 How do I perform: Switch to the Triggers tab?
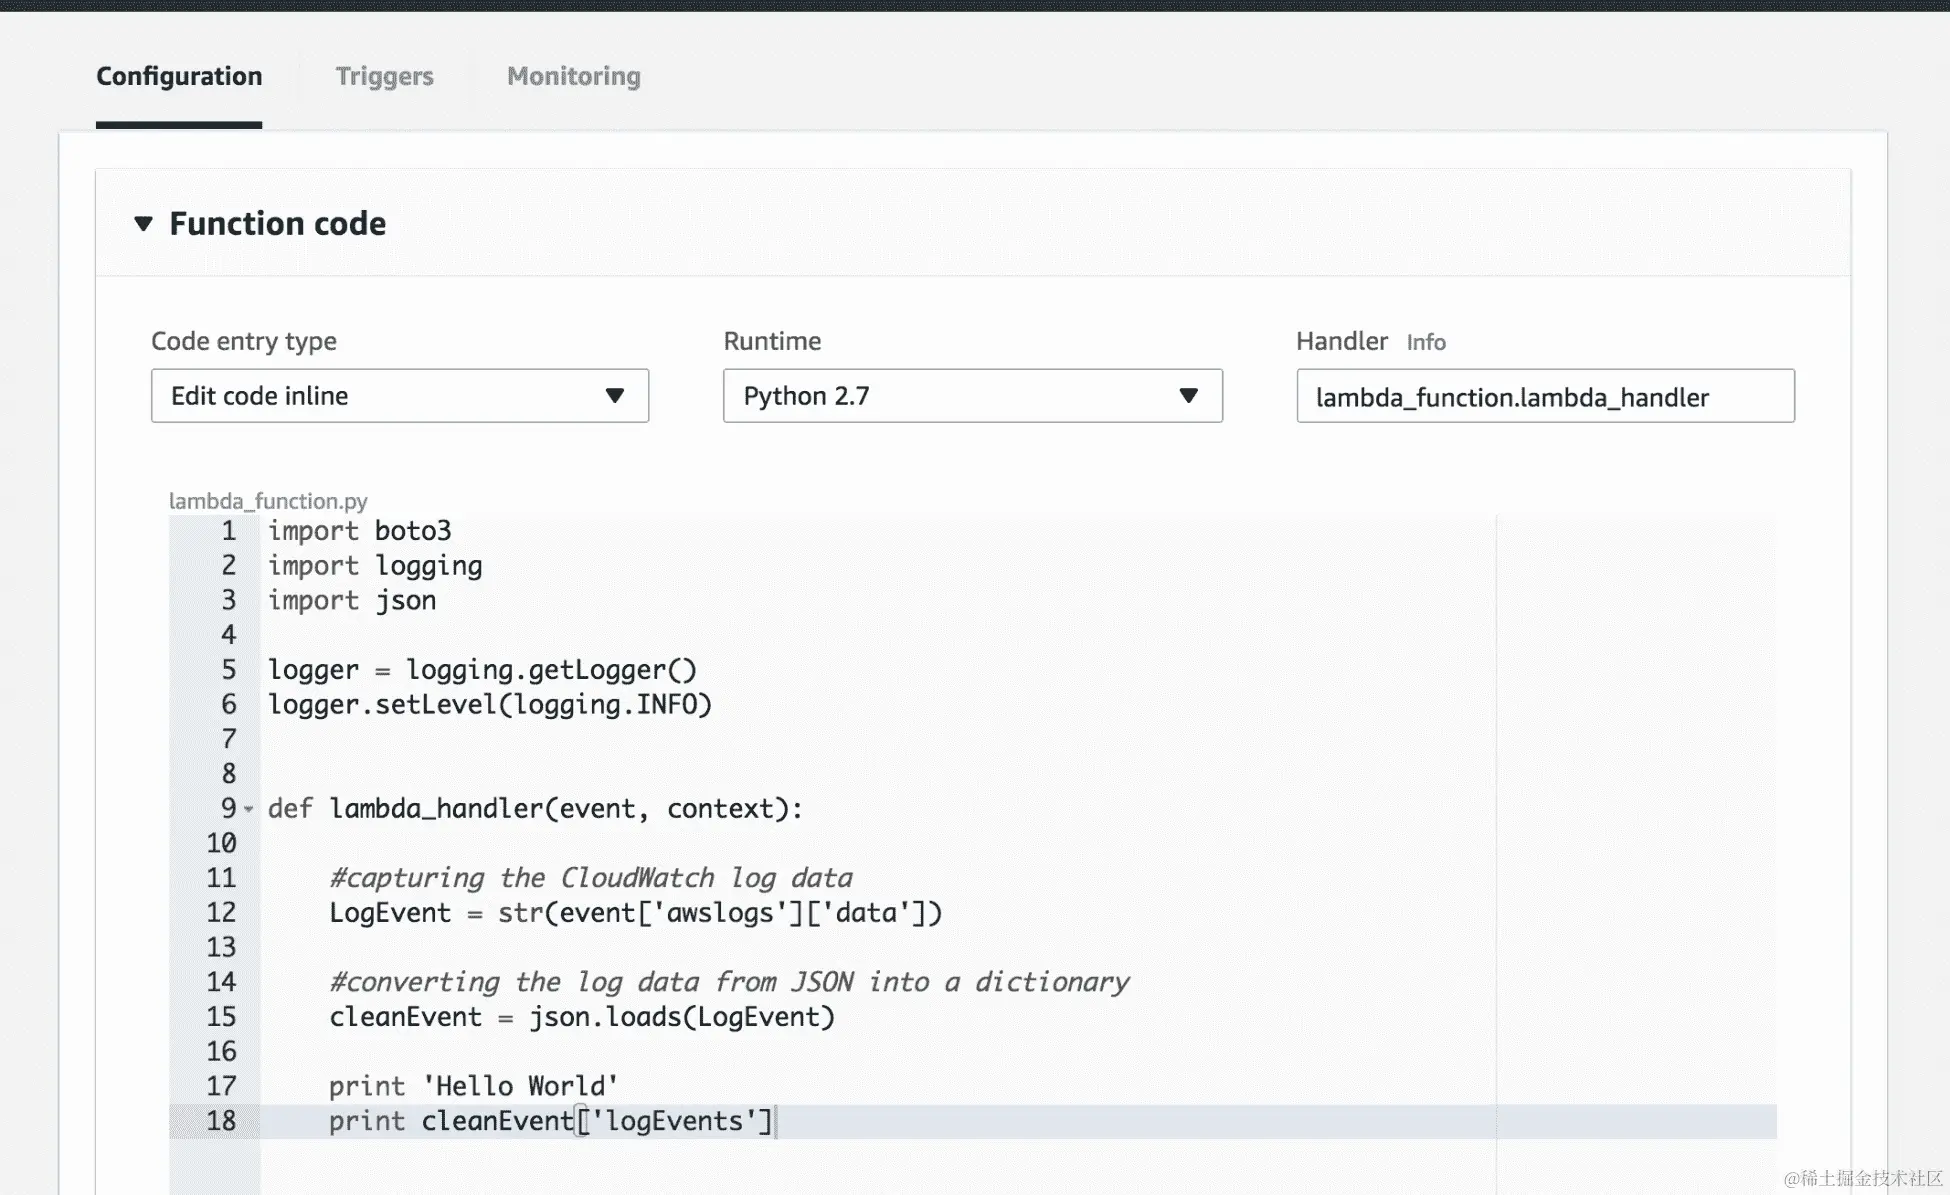(384, 76)
